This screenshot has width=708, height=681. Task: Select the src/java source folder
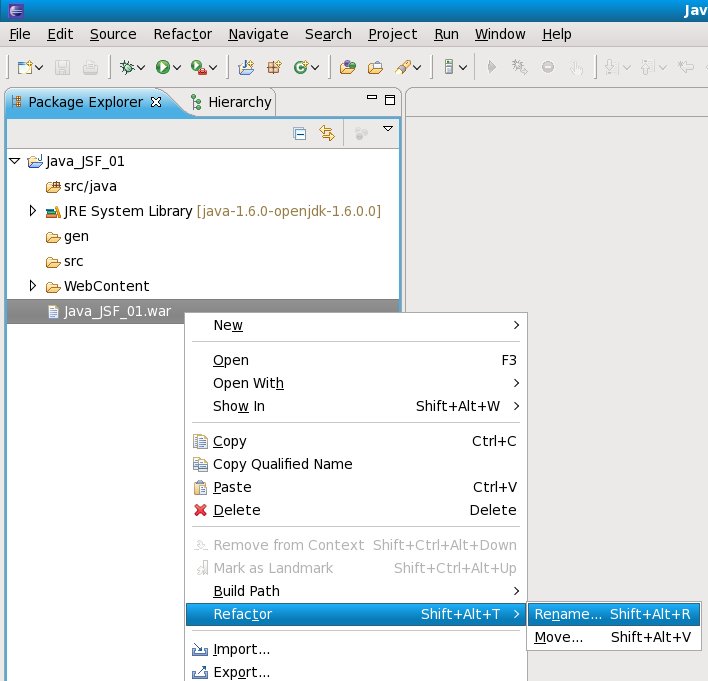pyautogui.click(x=91, y=186)
